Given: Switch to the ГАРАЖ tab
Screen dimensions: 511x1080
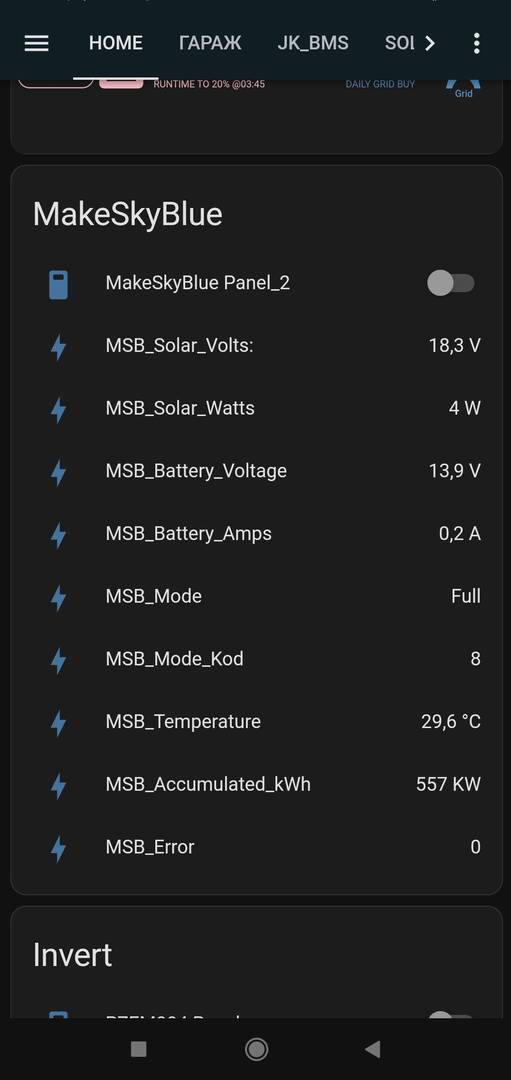Looking at the screenshot, I should tap(210, 43).
